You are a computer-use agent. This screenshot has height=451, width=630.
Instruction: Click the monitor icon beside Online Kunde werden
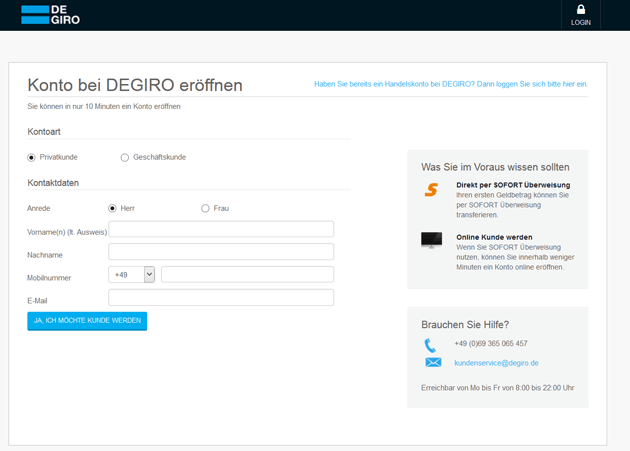coord(432,240)
